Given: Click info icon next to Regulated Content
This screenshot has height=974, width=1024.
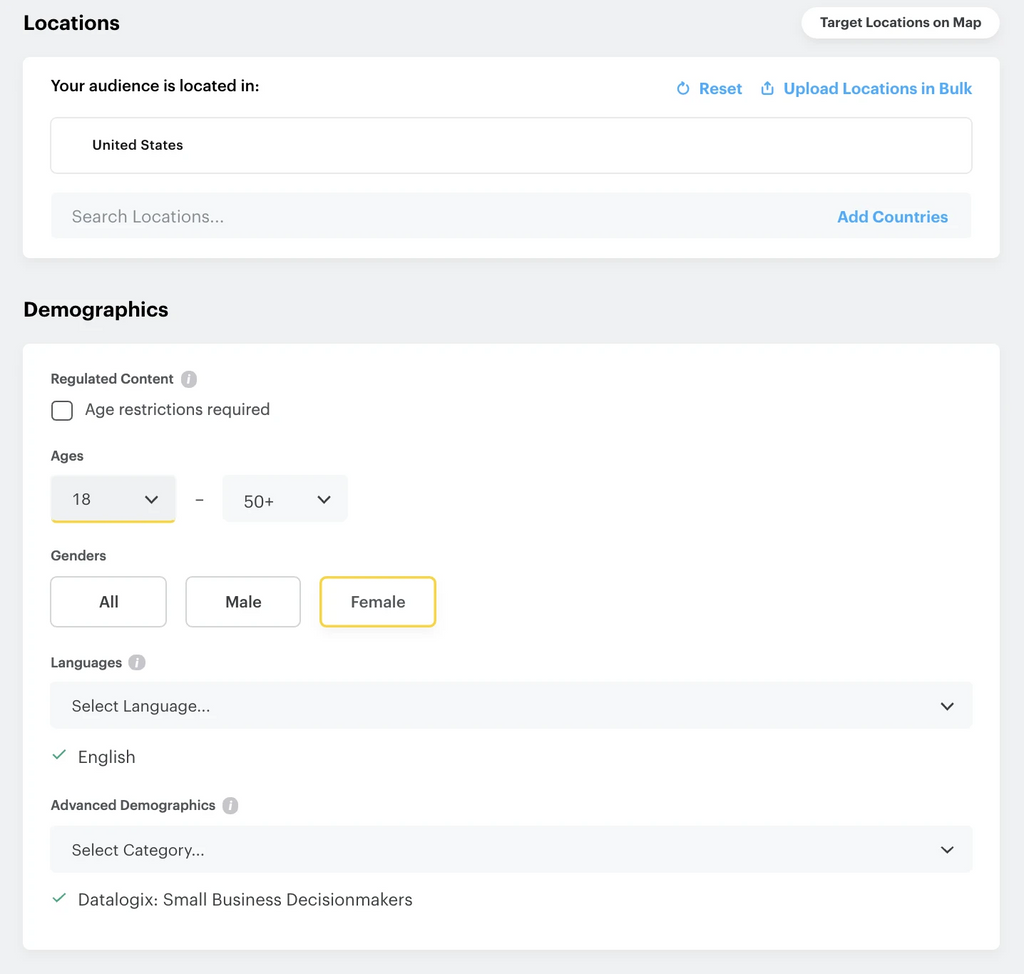Looking at the screenshot, I should (x=189, y=379).
